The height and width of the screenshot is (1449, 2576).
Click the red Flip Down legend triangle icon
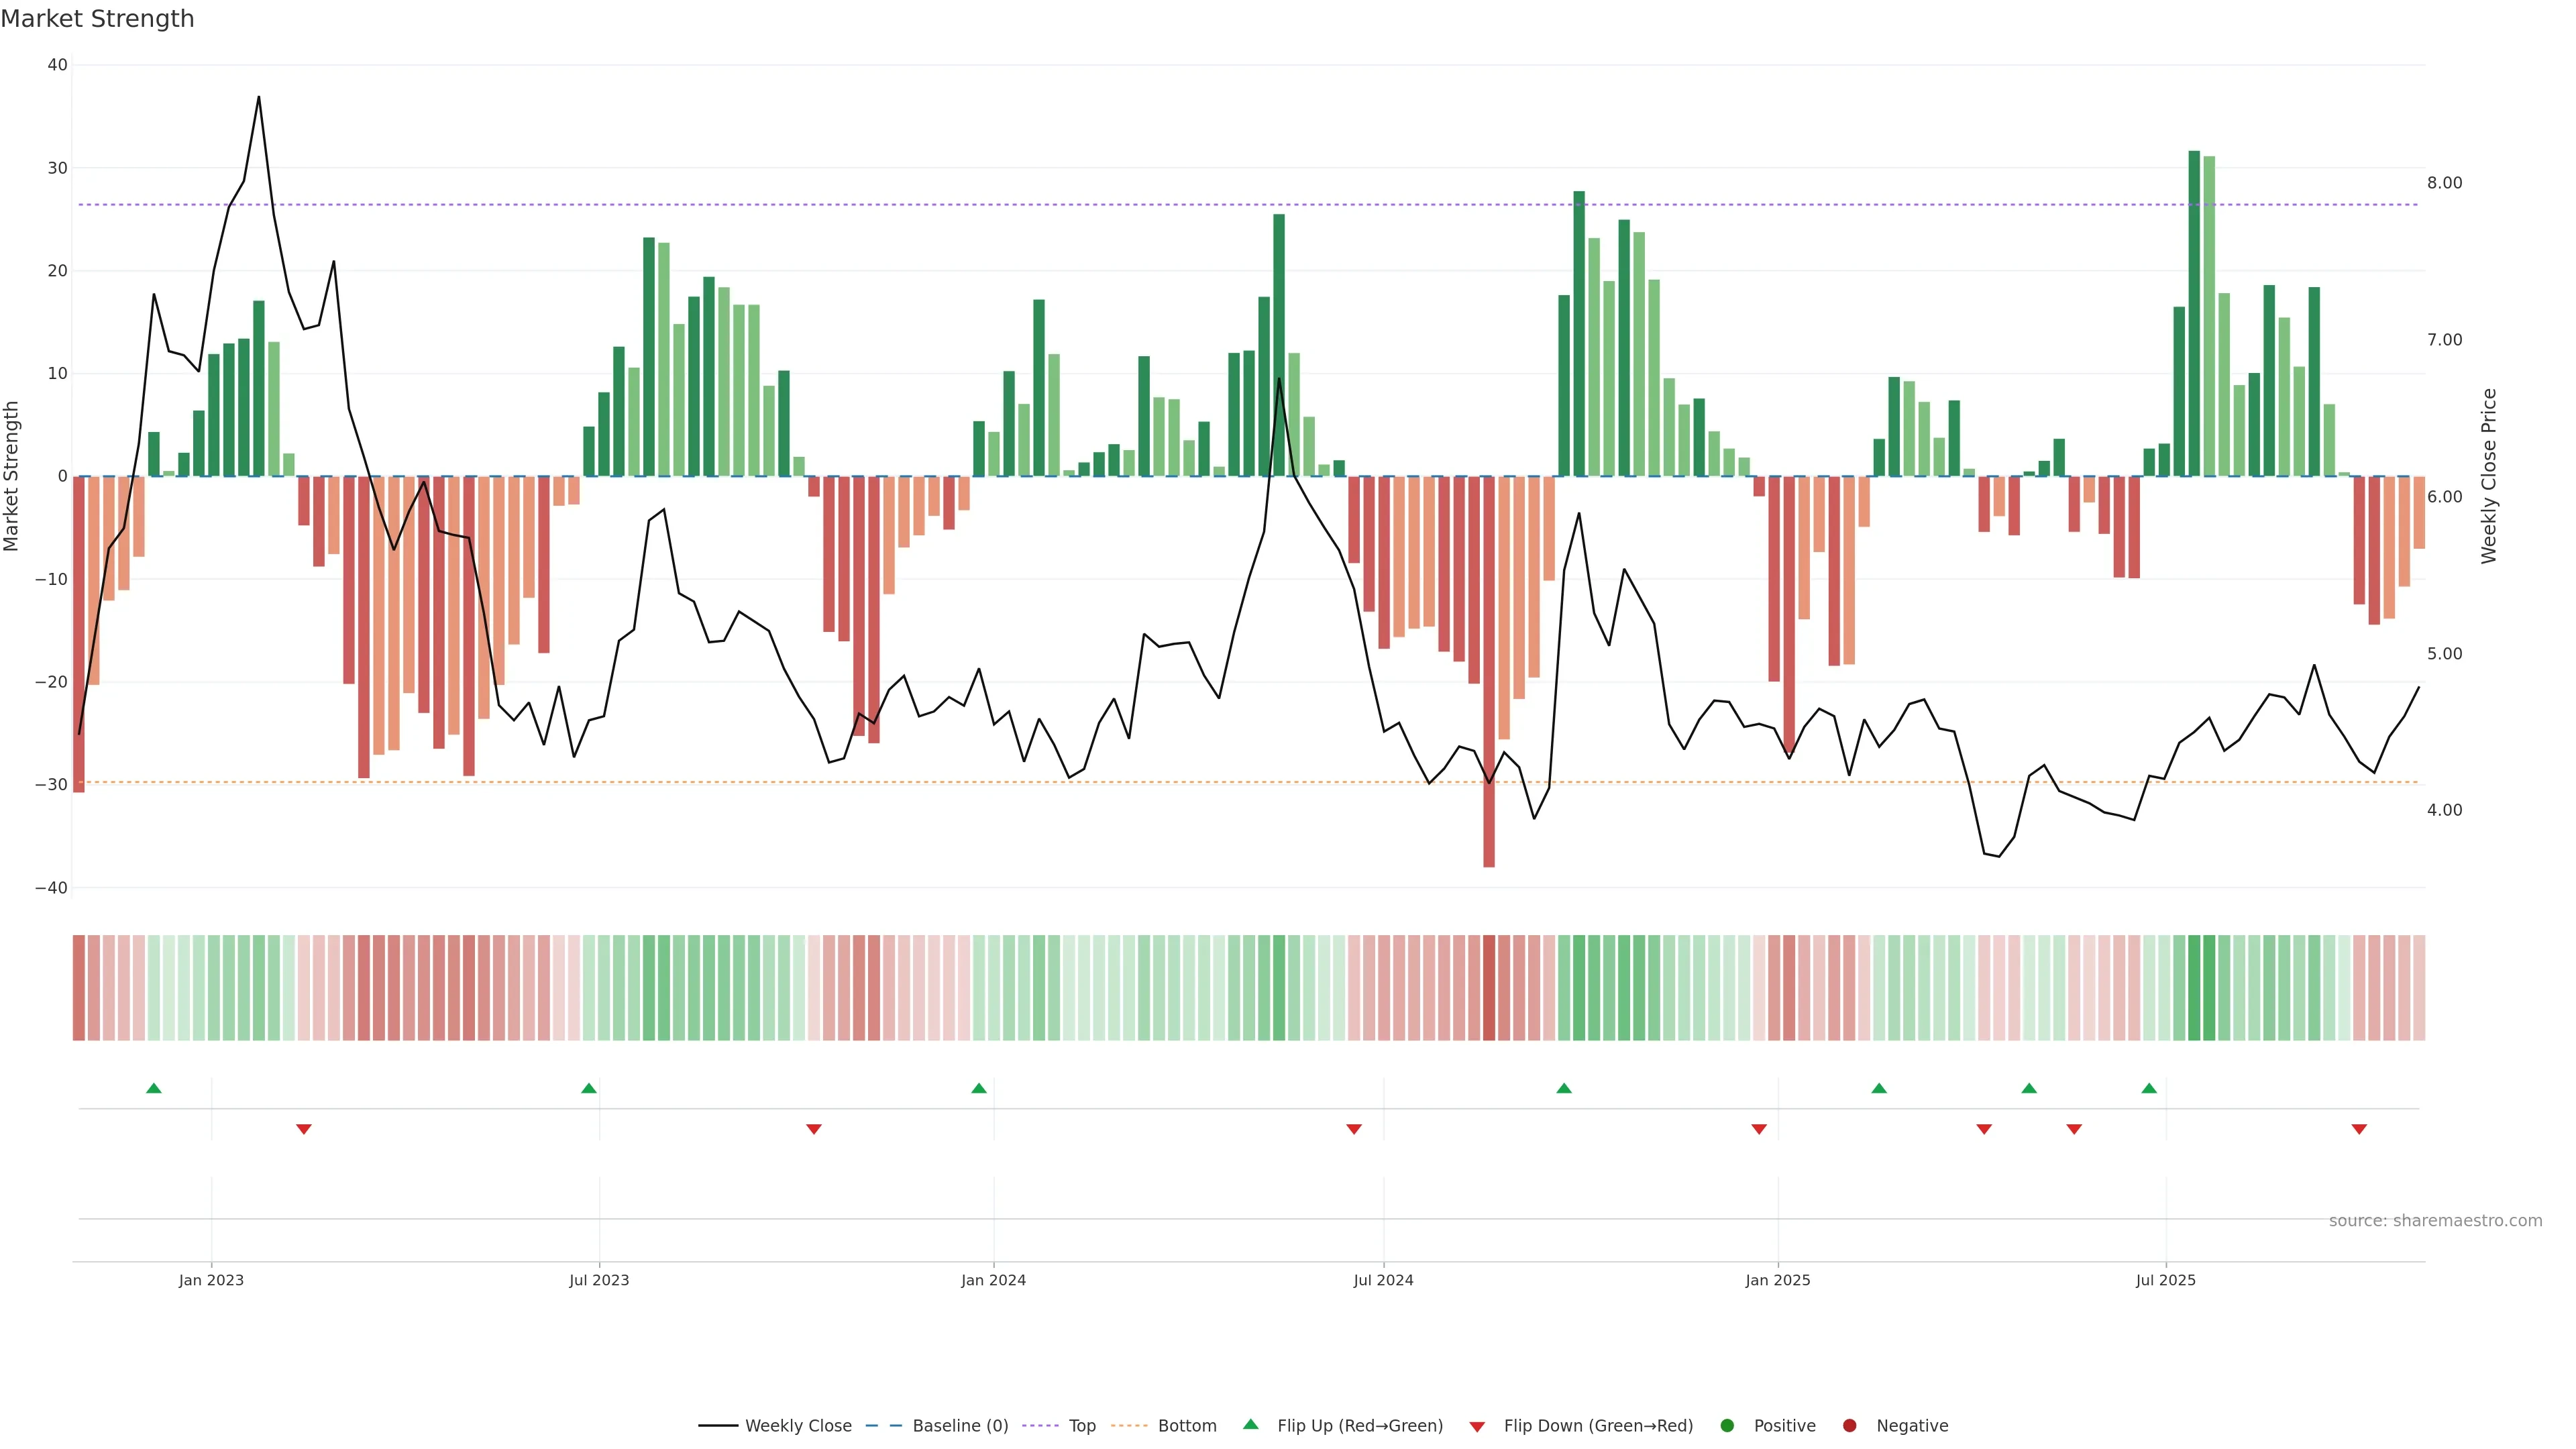1477,1427
